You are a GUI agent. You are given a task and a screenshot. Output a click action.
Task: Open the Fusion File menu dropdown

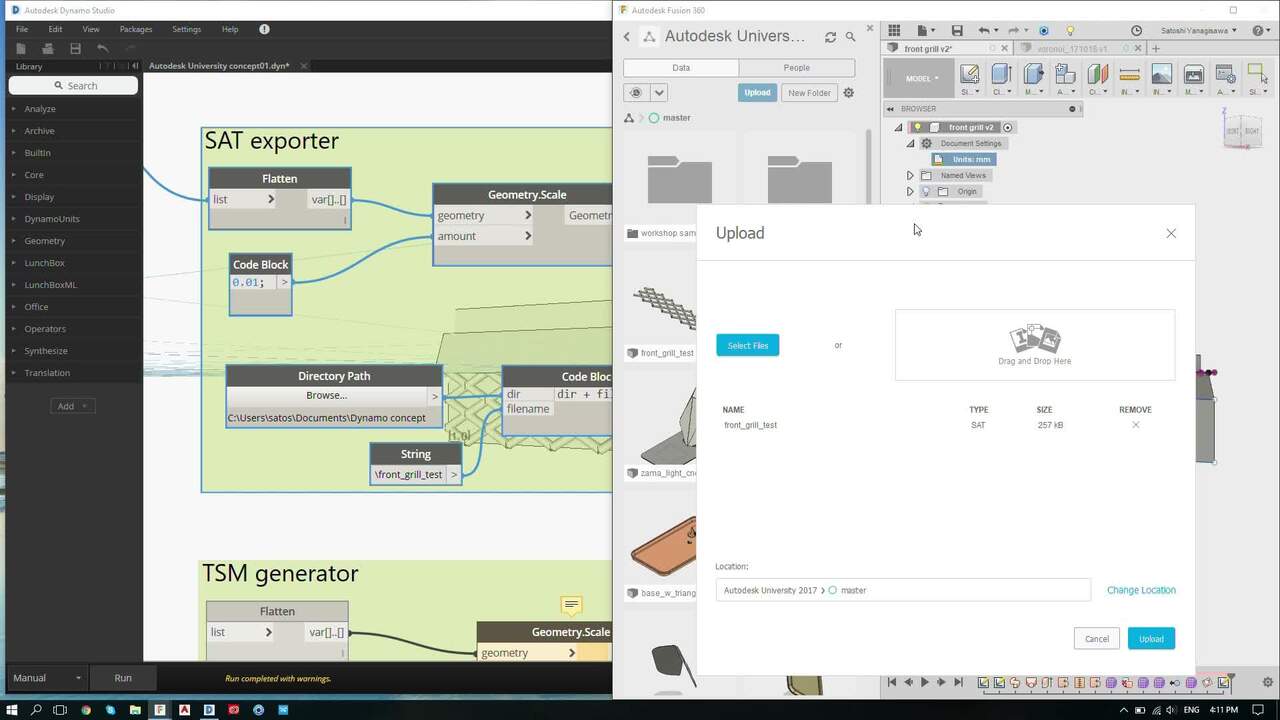pyautogui.click(x=927, y=31)
